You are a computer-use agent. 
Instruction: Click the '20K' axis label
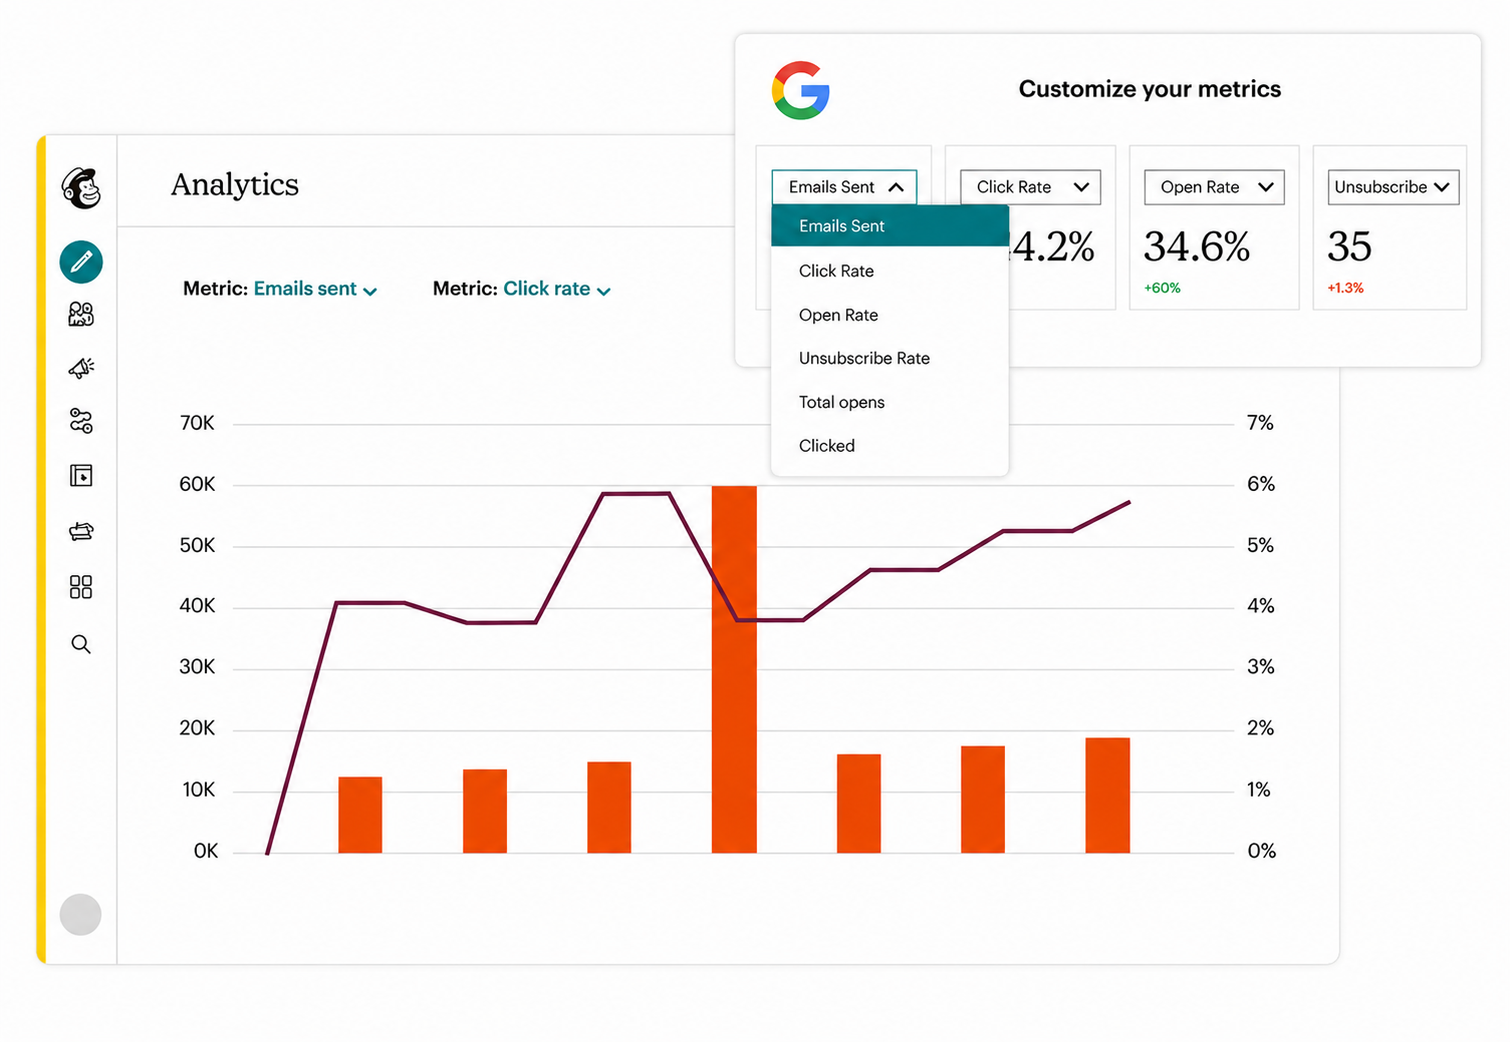click(197, 728)
